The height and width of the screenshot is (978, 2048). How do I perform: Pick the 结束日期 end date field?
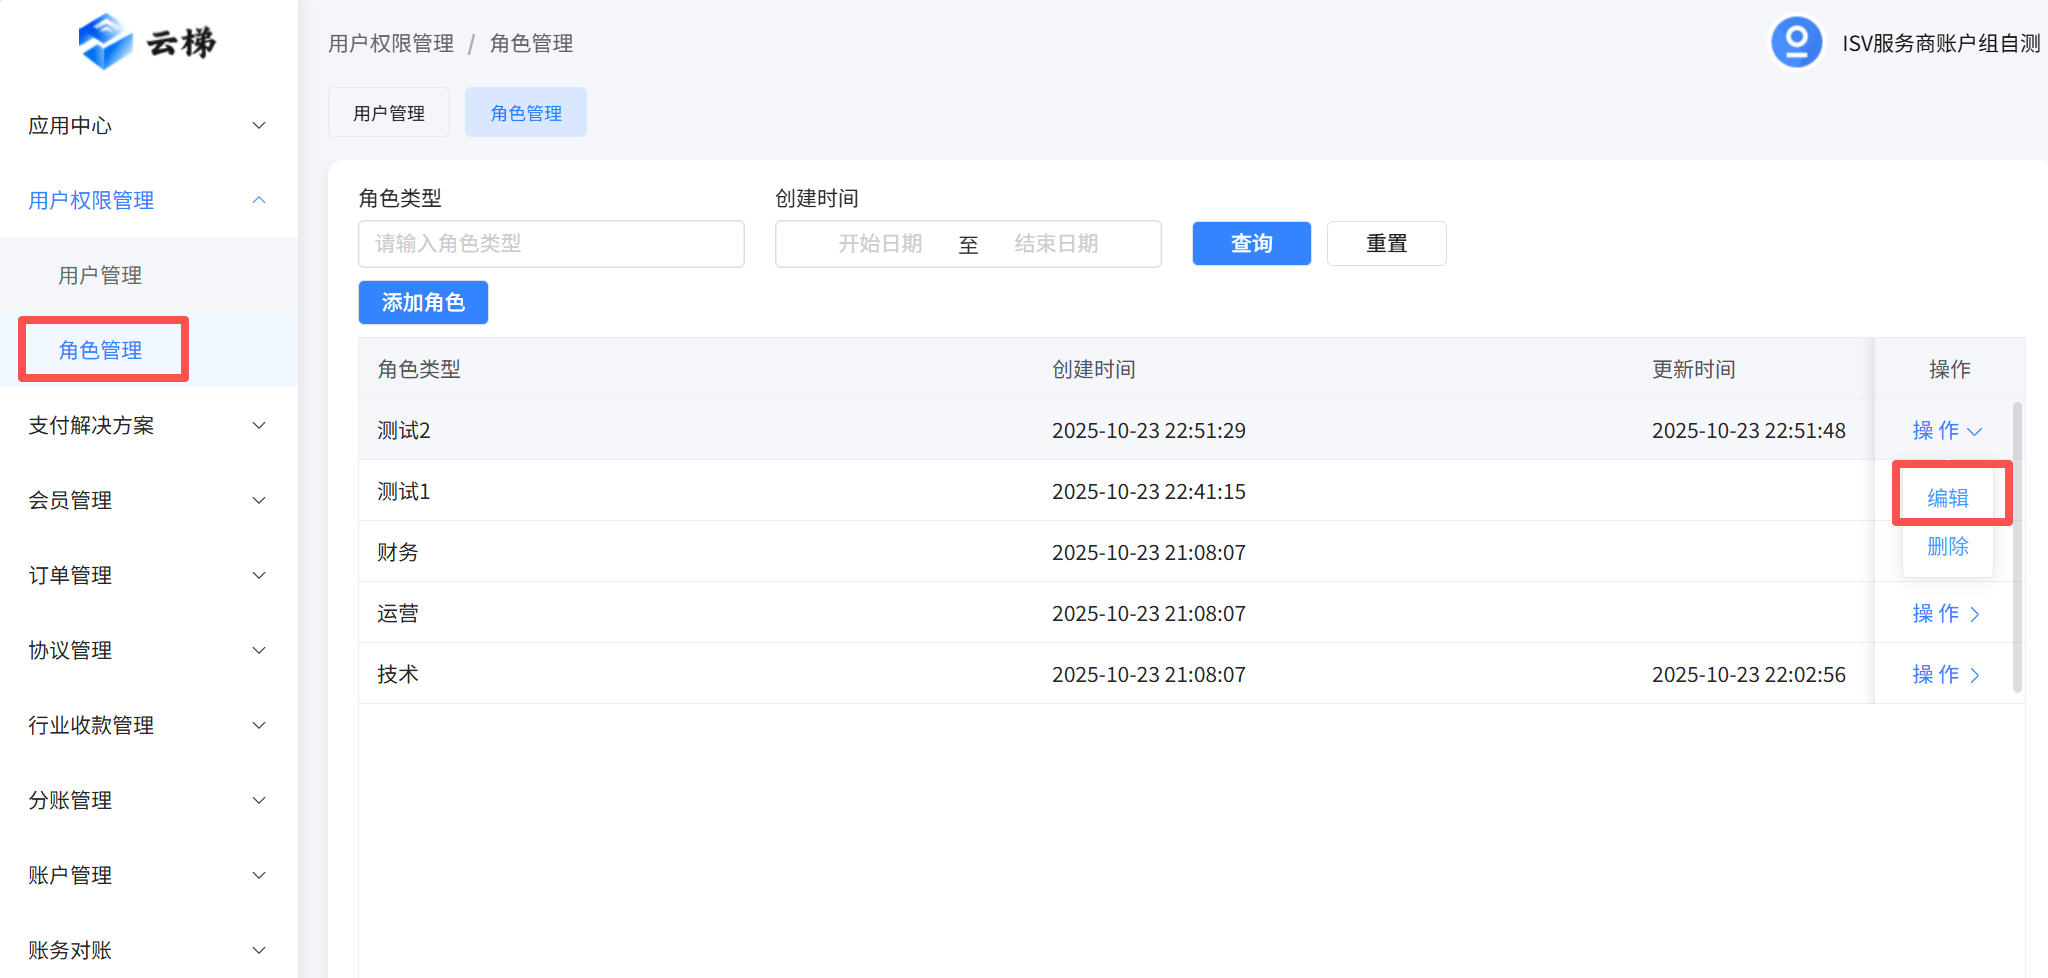(x=1056, y=244)
